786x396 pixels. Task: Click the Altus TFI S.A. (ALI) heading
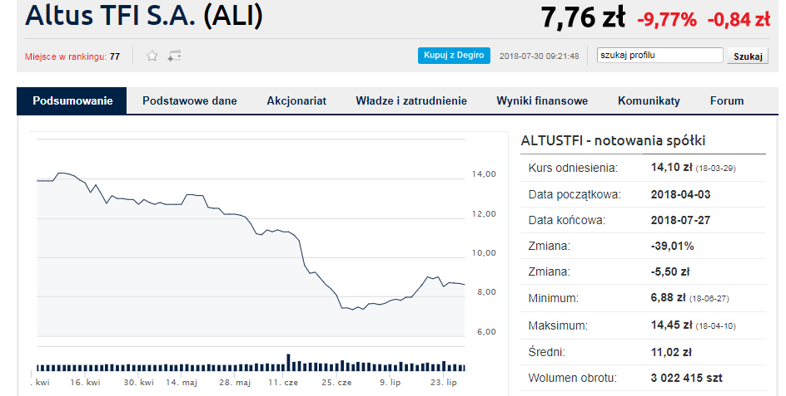[144, 16]
